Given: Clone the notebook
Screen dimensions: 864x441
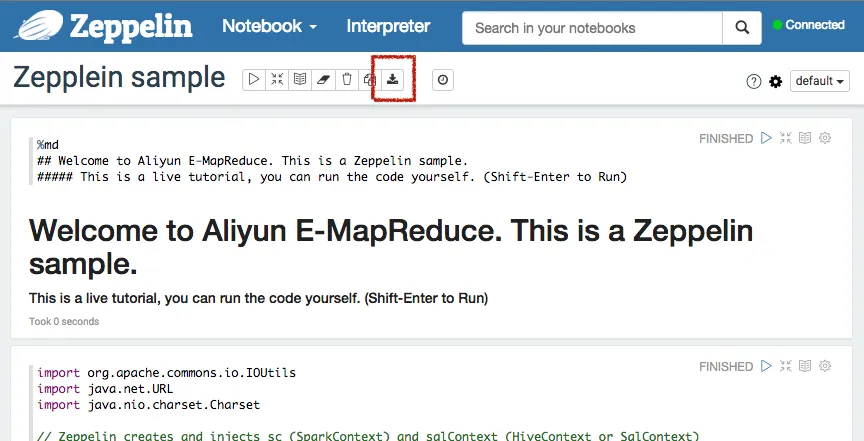Looking at the screenshot, I should [369, 80].
